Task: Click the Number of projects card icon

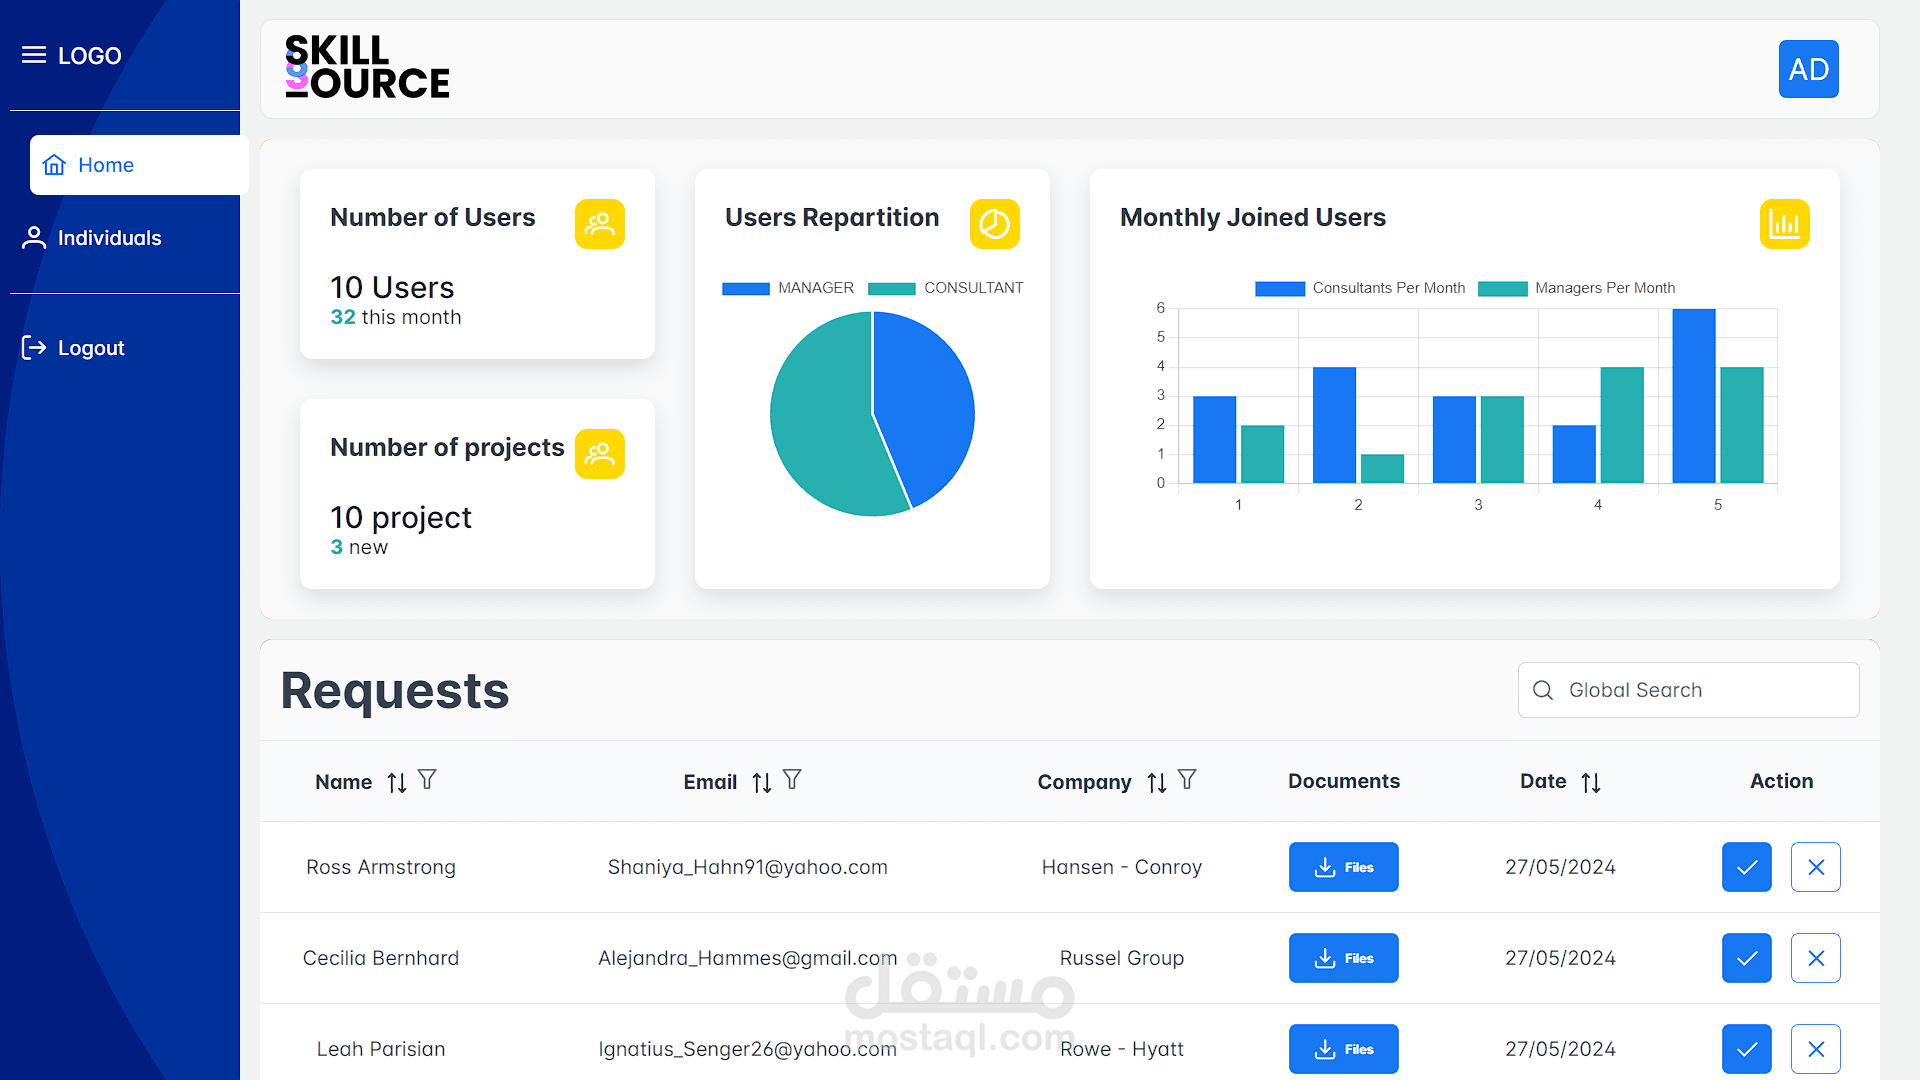Action: [600, 454]
